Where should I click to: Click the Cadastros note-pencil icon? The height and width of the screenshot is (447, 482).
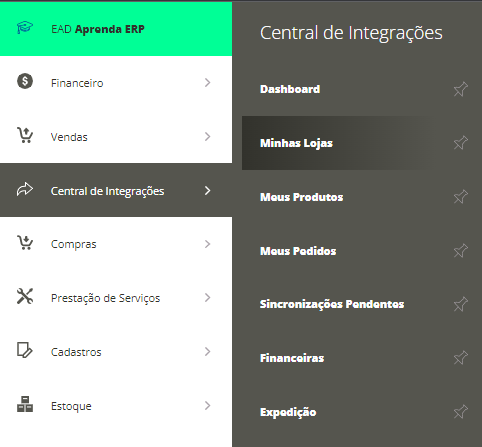point(25,350)
